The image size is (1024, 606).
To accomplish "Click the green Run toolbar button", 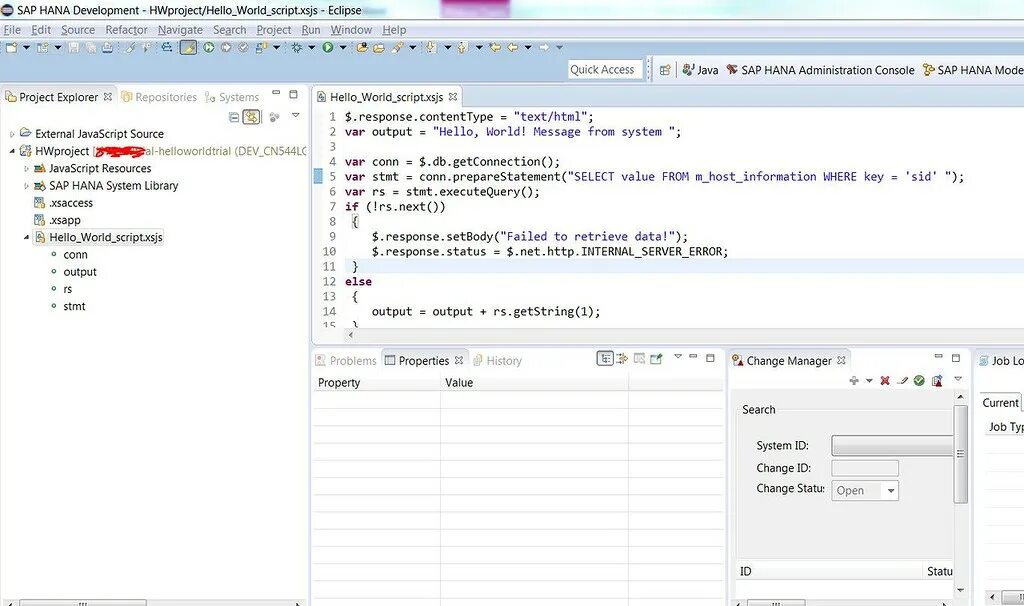I will point(328,48).
